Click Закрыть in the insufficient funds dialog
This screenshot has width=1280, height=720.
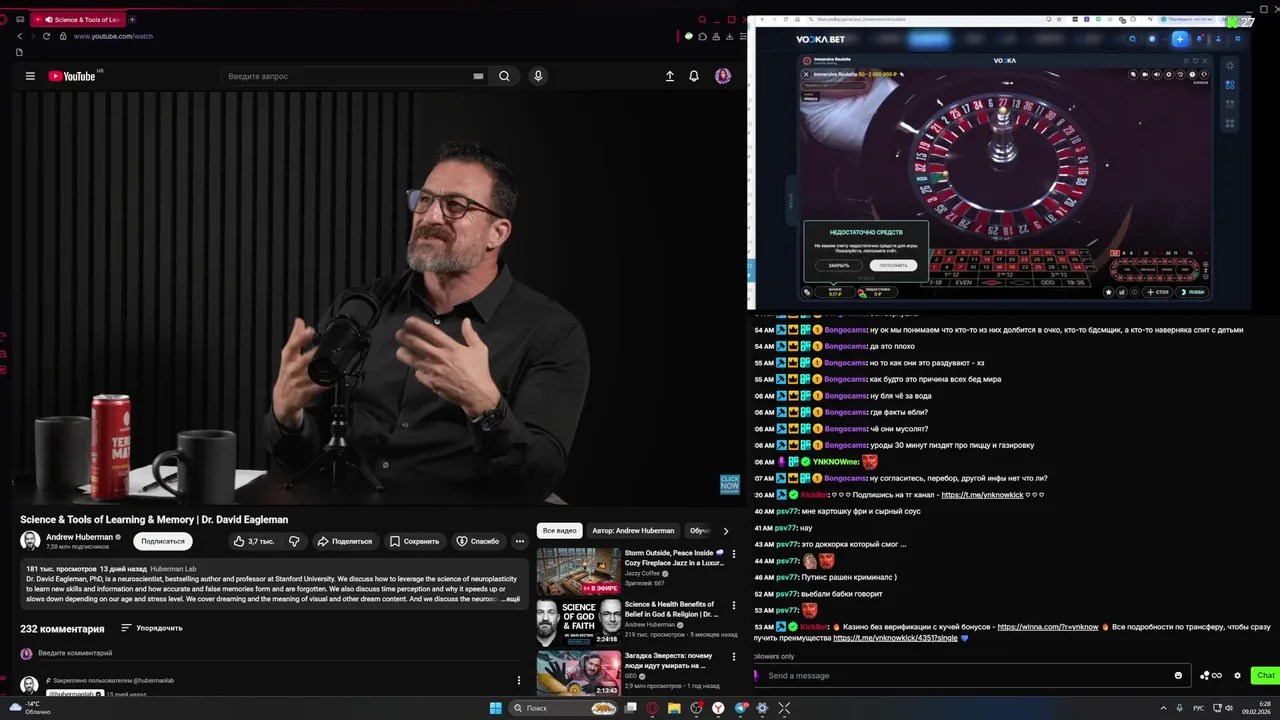[x=839, y=265]
